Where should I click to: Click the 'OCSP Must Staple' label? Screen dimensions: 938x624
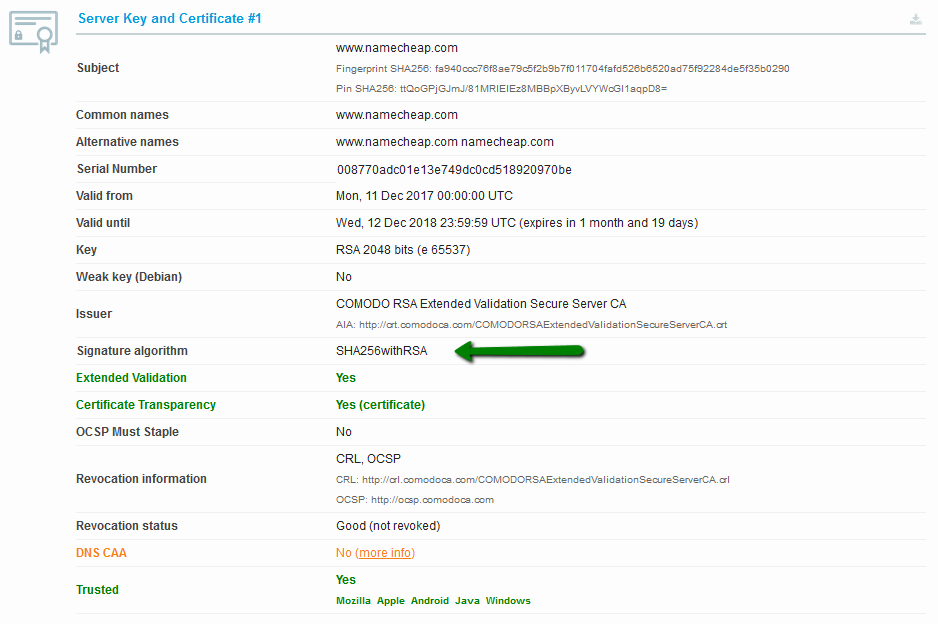(x=127, y=431)
